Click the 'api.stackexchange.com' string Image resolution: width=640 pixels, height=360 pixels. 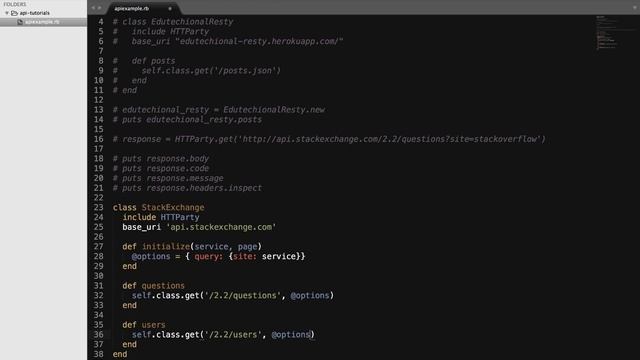click(221, 227)
